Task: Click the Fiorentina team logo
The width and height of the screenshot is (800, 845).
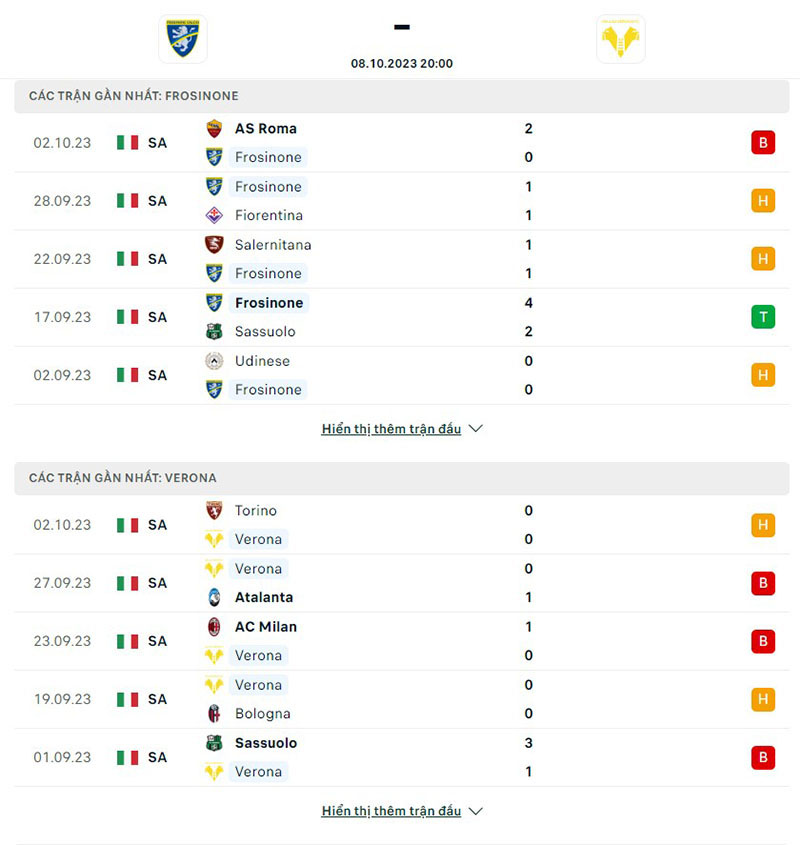Action: (x=214, y=215)
